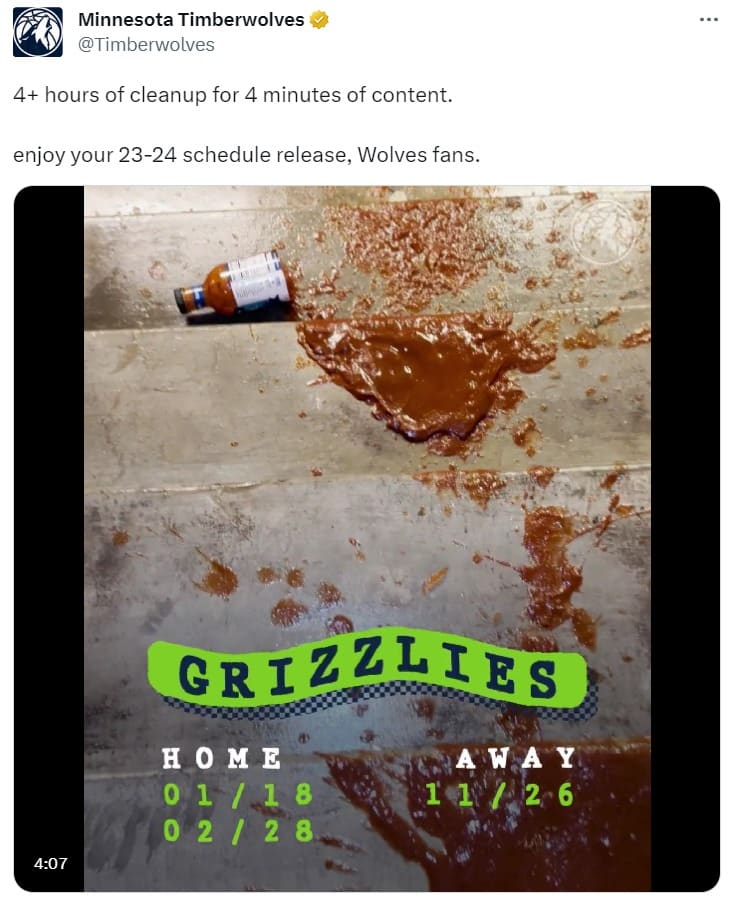Image resolution: width=729 pixels, height=901 pixels.
Task: Click the schedule release text line
Action: (x=246, y=155)
